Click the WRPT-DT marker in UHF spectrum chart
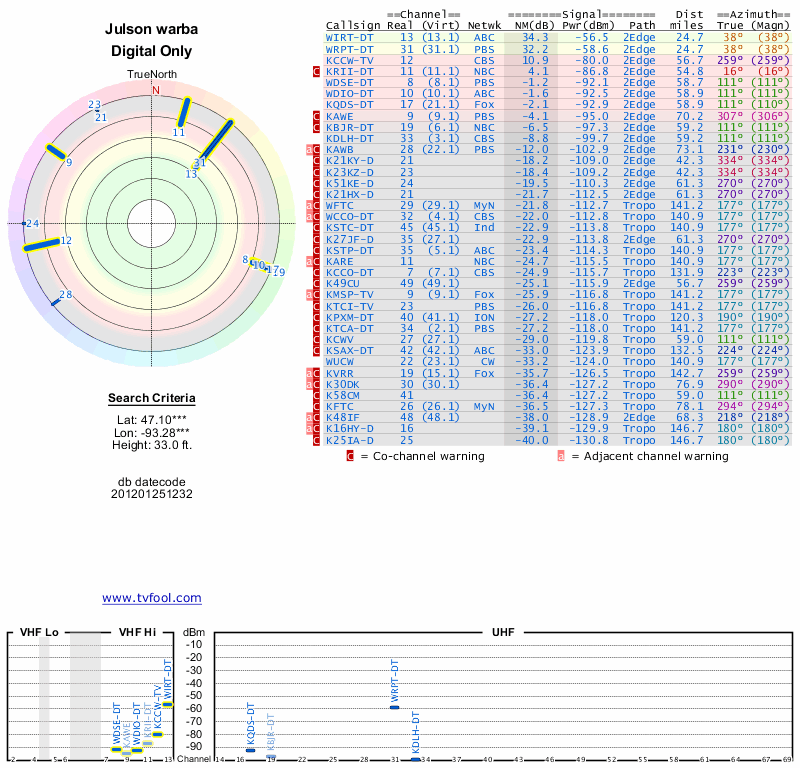 395,707
